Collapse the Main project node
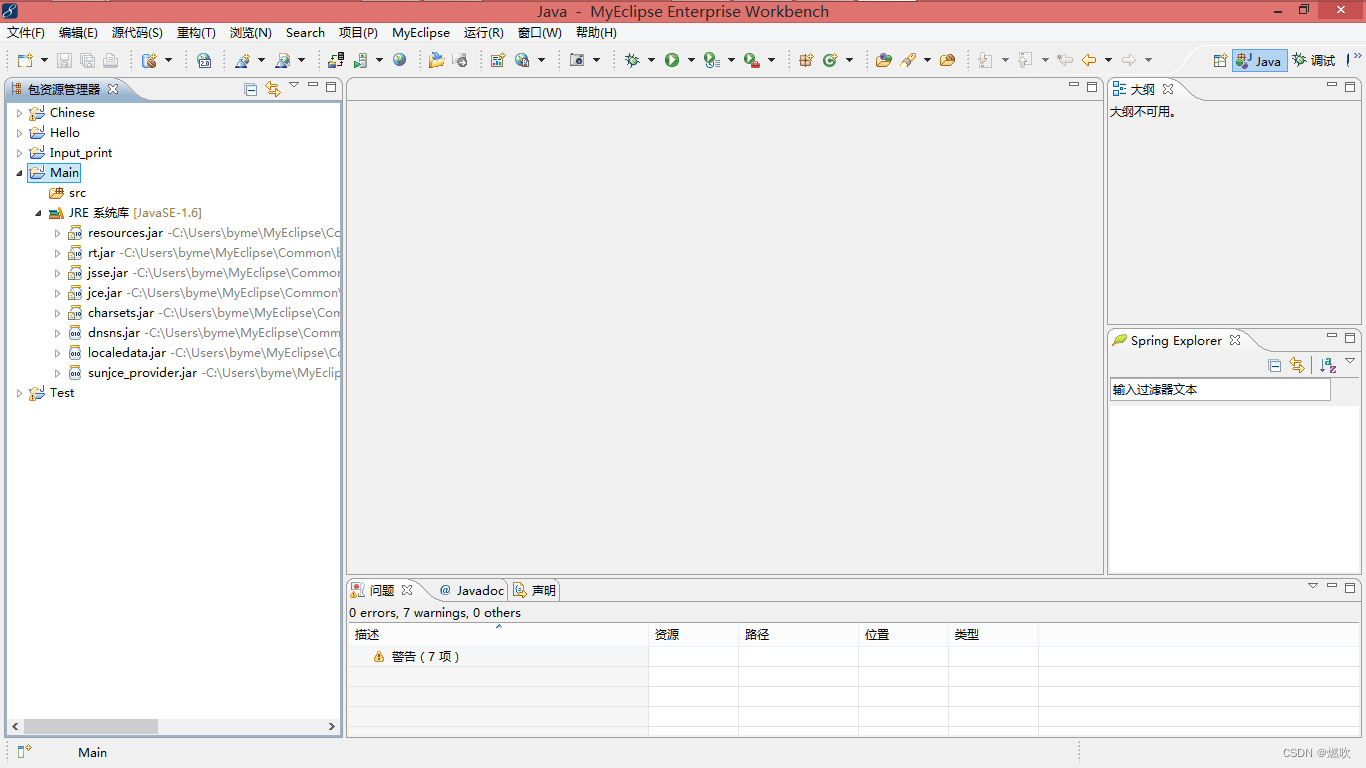 (19, 173)
